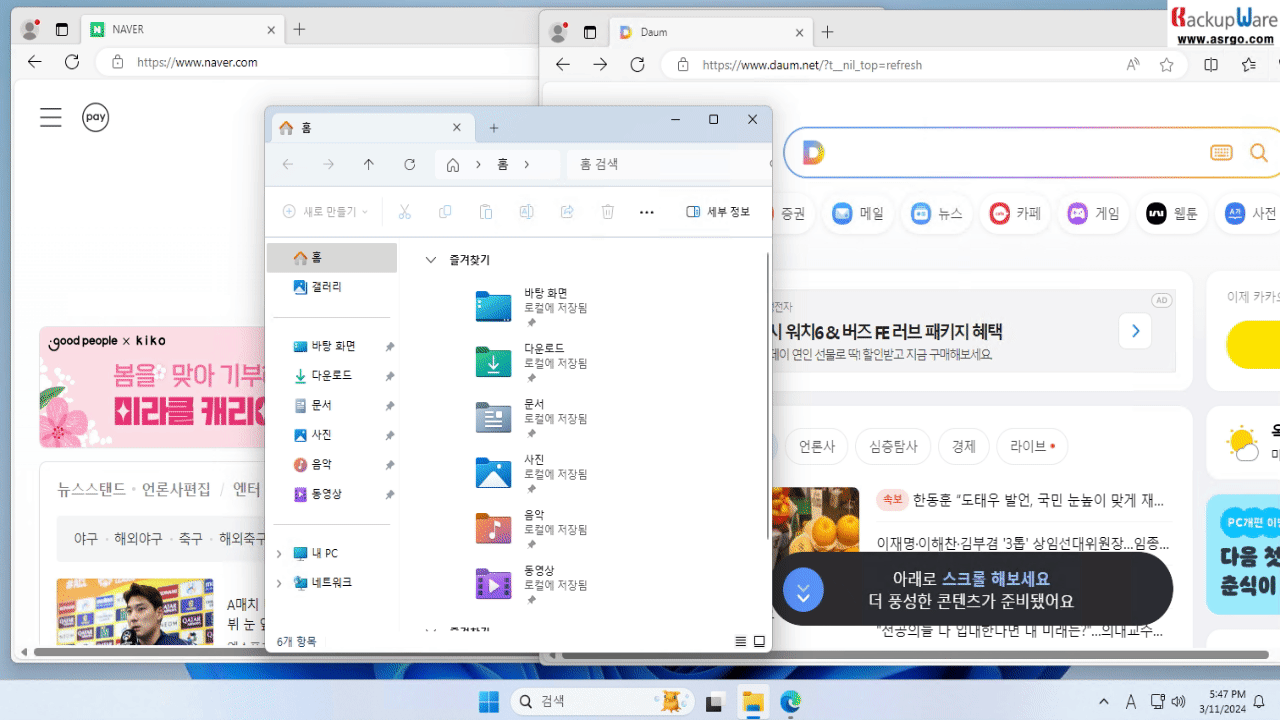Expand the chevron after 홈 in address bar
The image size is (1280, 720).
point(526,164)
